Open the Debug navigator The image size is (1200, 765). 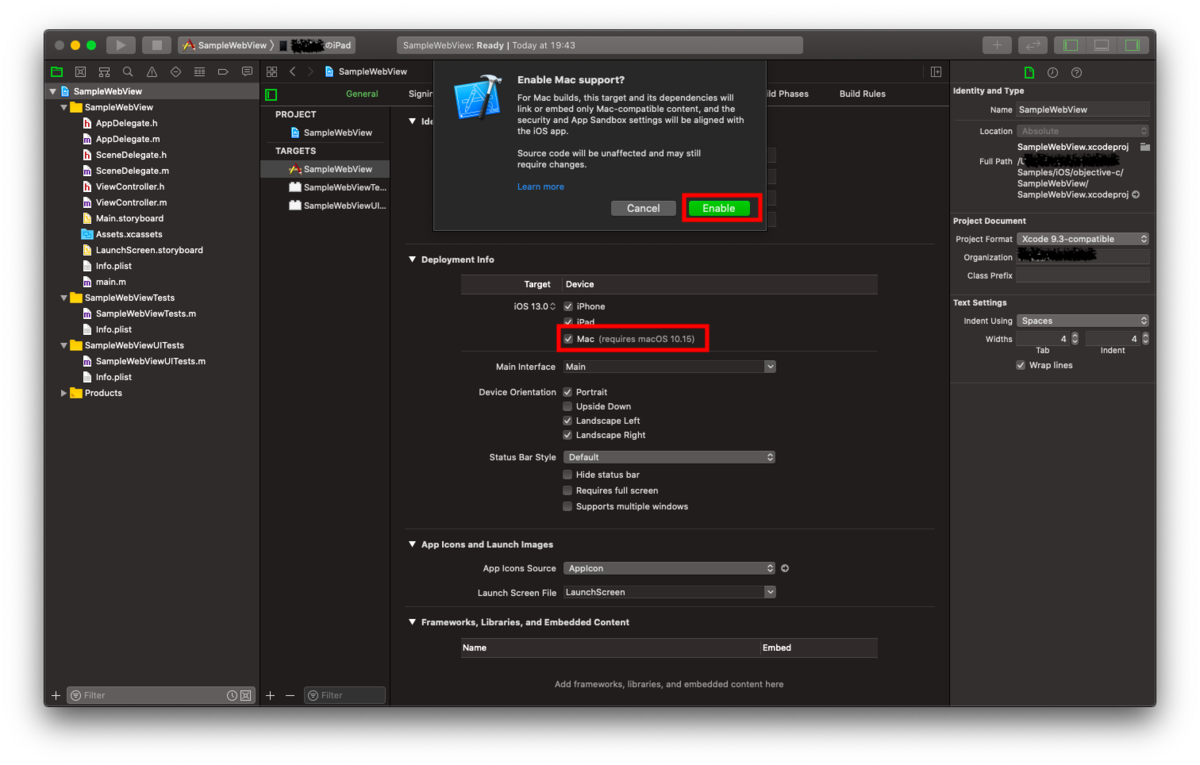(199, 72)
